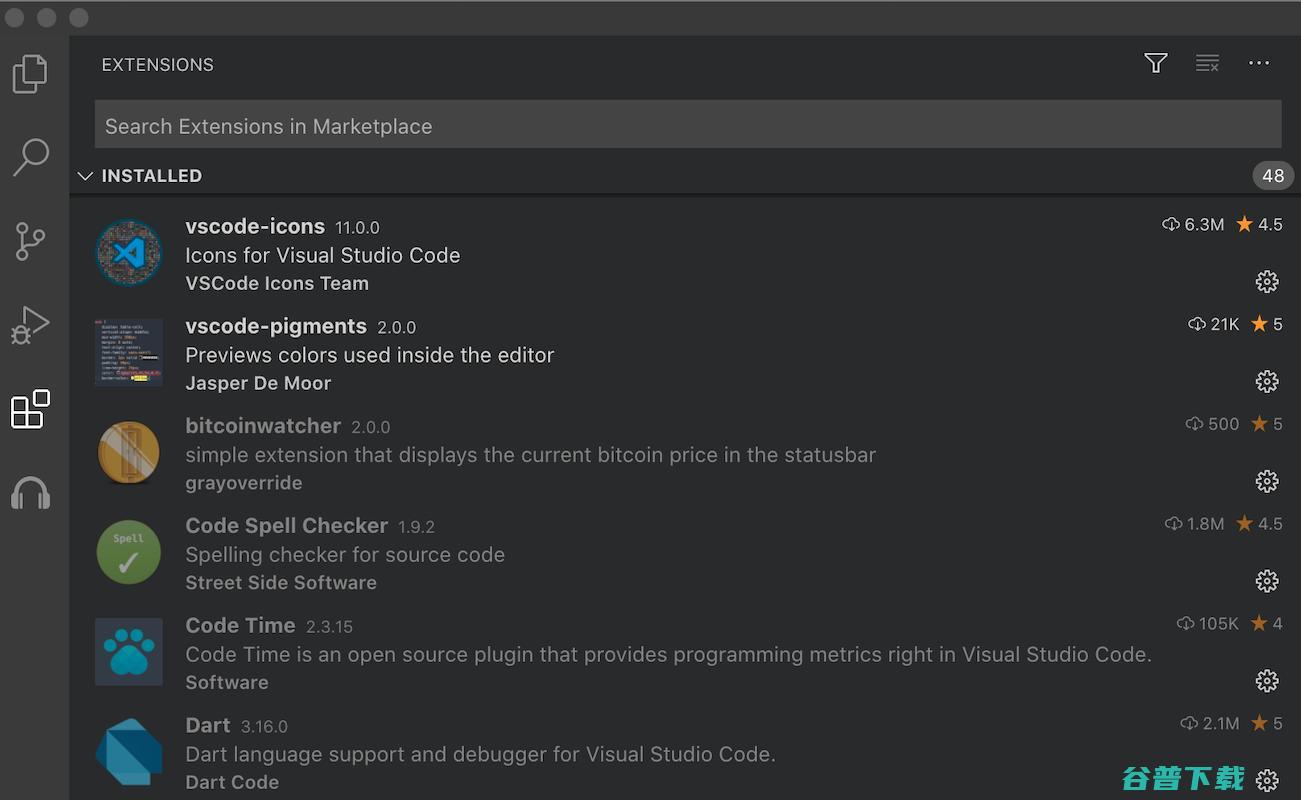
Task: Click publisher VSCode Icons Team
Action: [x=277, y=283]
